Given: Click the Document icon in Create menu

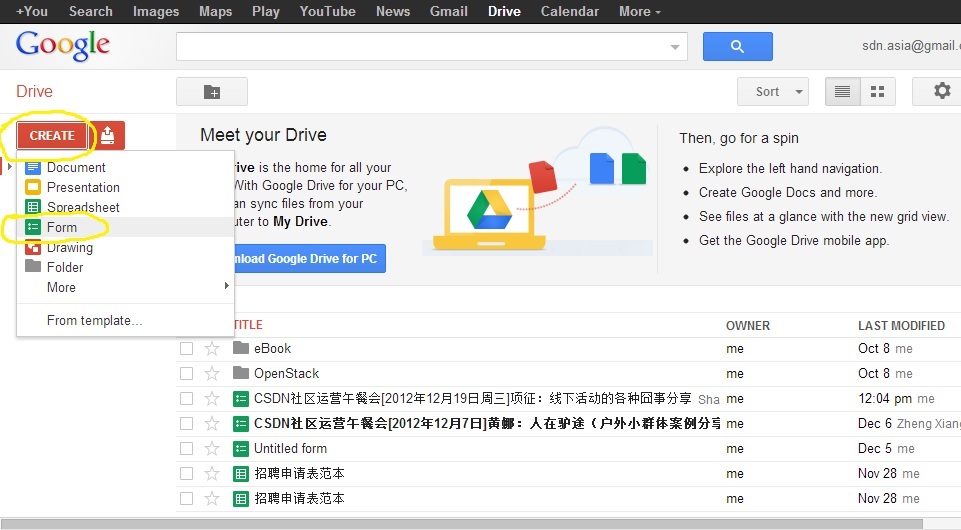Looking at the screenshot, I should [x=33, y=167].
